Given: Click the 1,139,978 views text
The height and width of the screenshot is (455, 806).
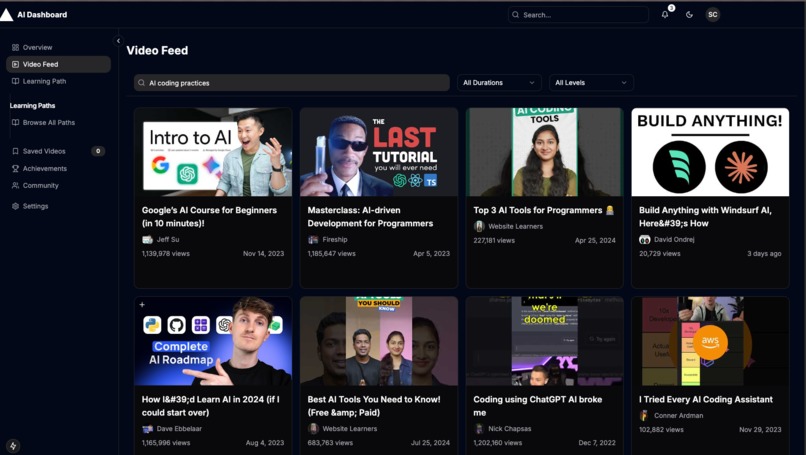Looking at the screenshot, I should (166, 253).
